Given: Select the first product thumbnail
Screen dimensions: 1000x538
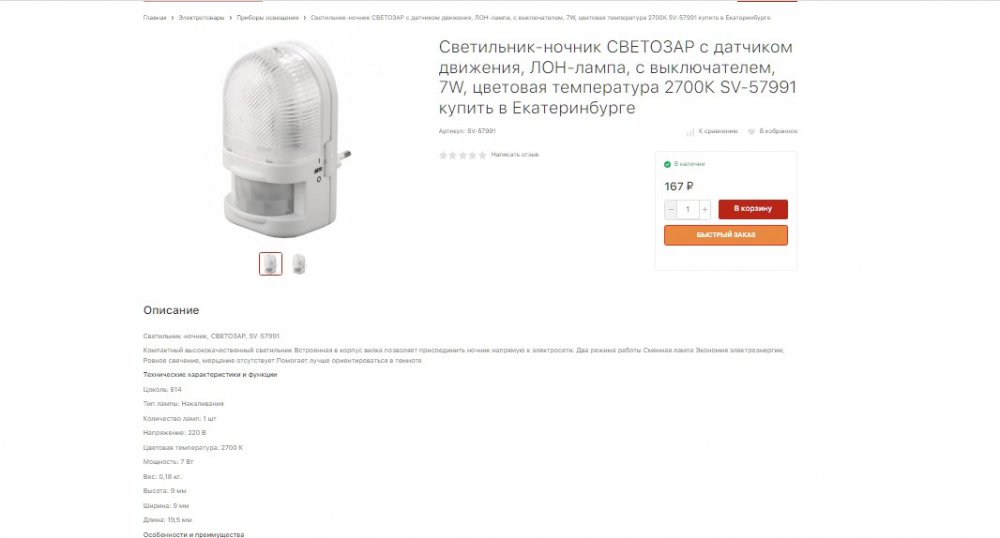Looking at the screenshot, I should pyautogui.click(x=270, y=264).
